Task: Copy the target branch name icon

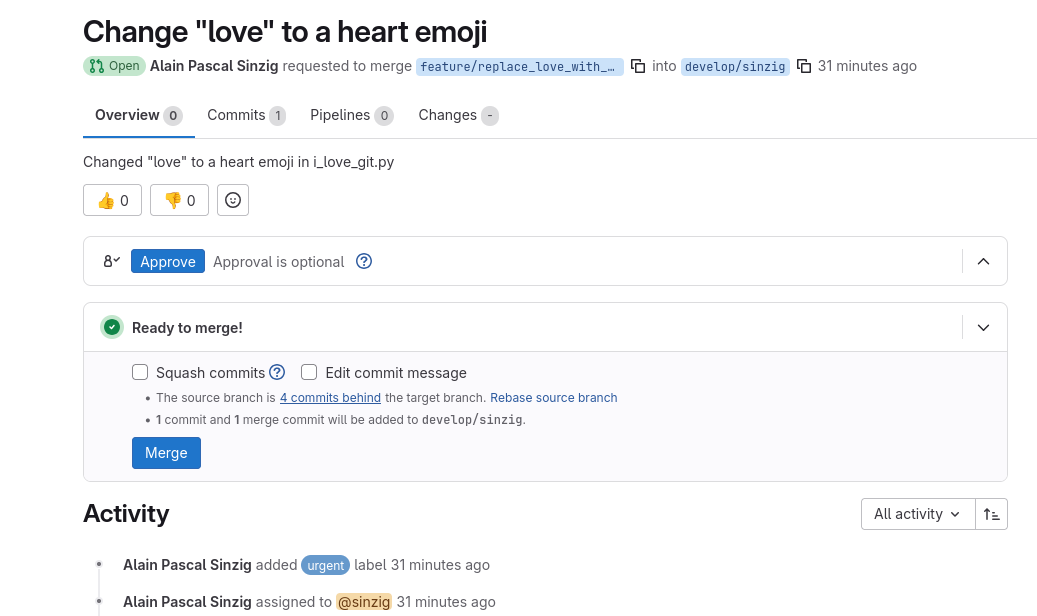Action: click(803, 66)
